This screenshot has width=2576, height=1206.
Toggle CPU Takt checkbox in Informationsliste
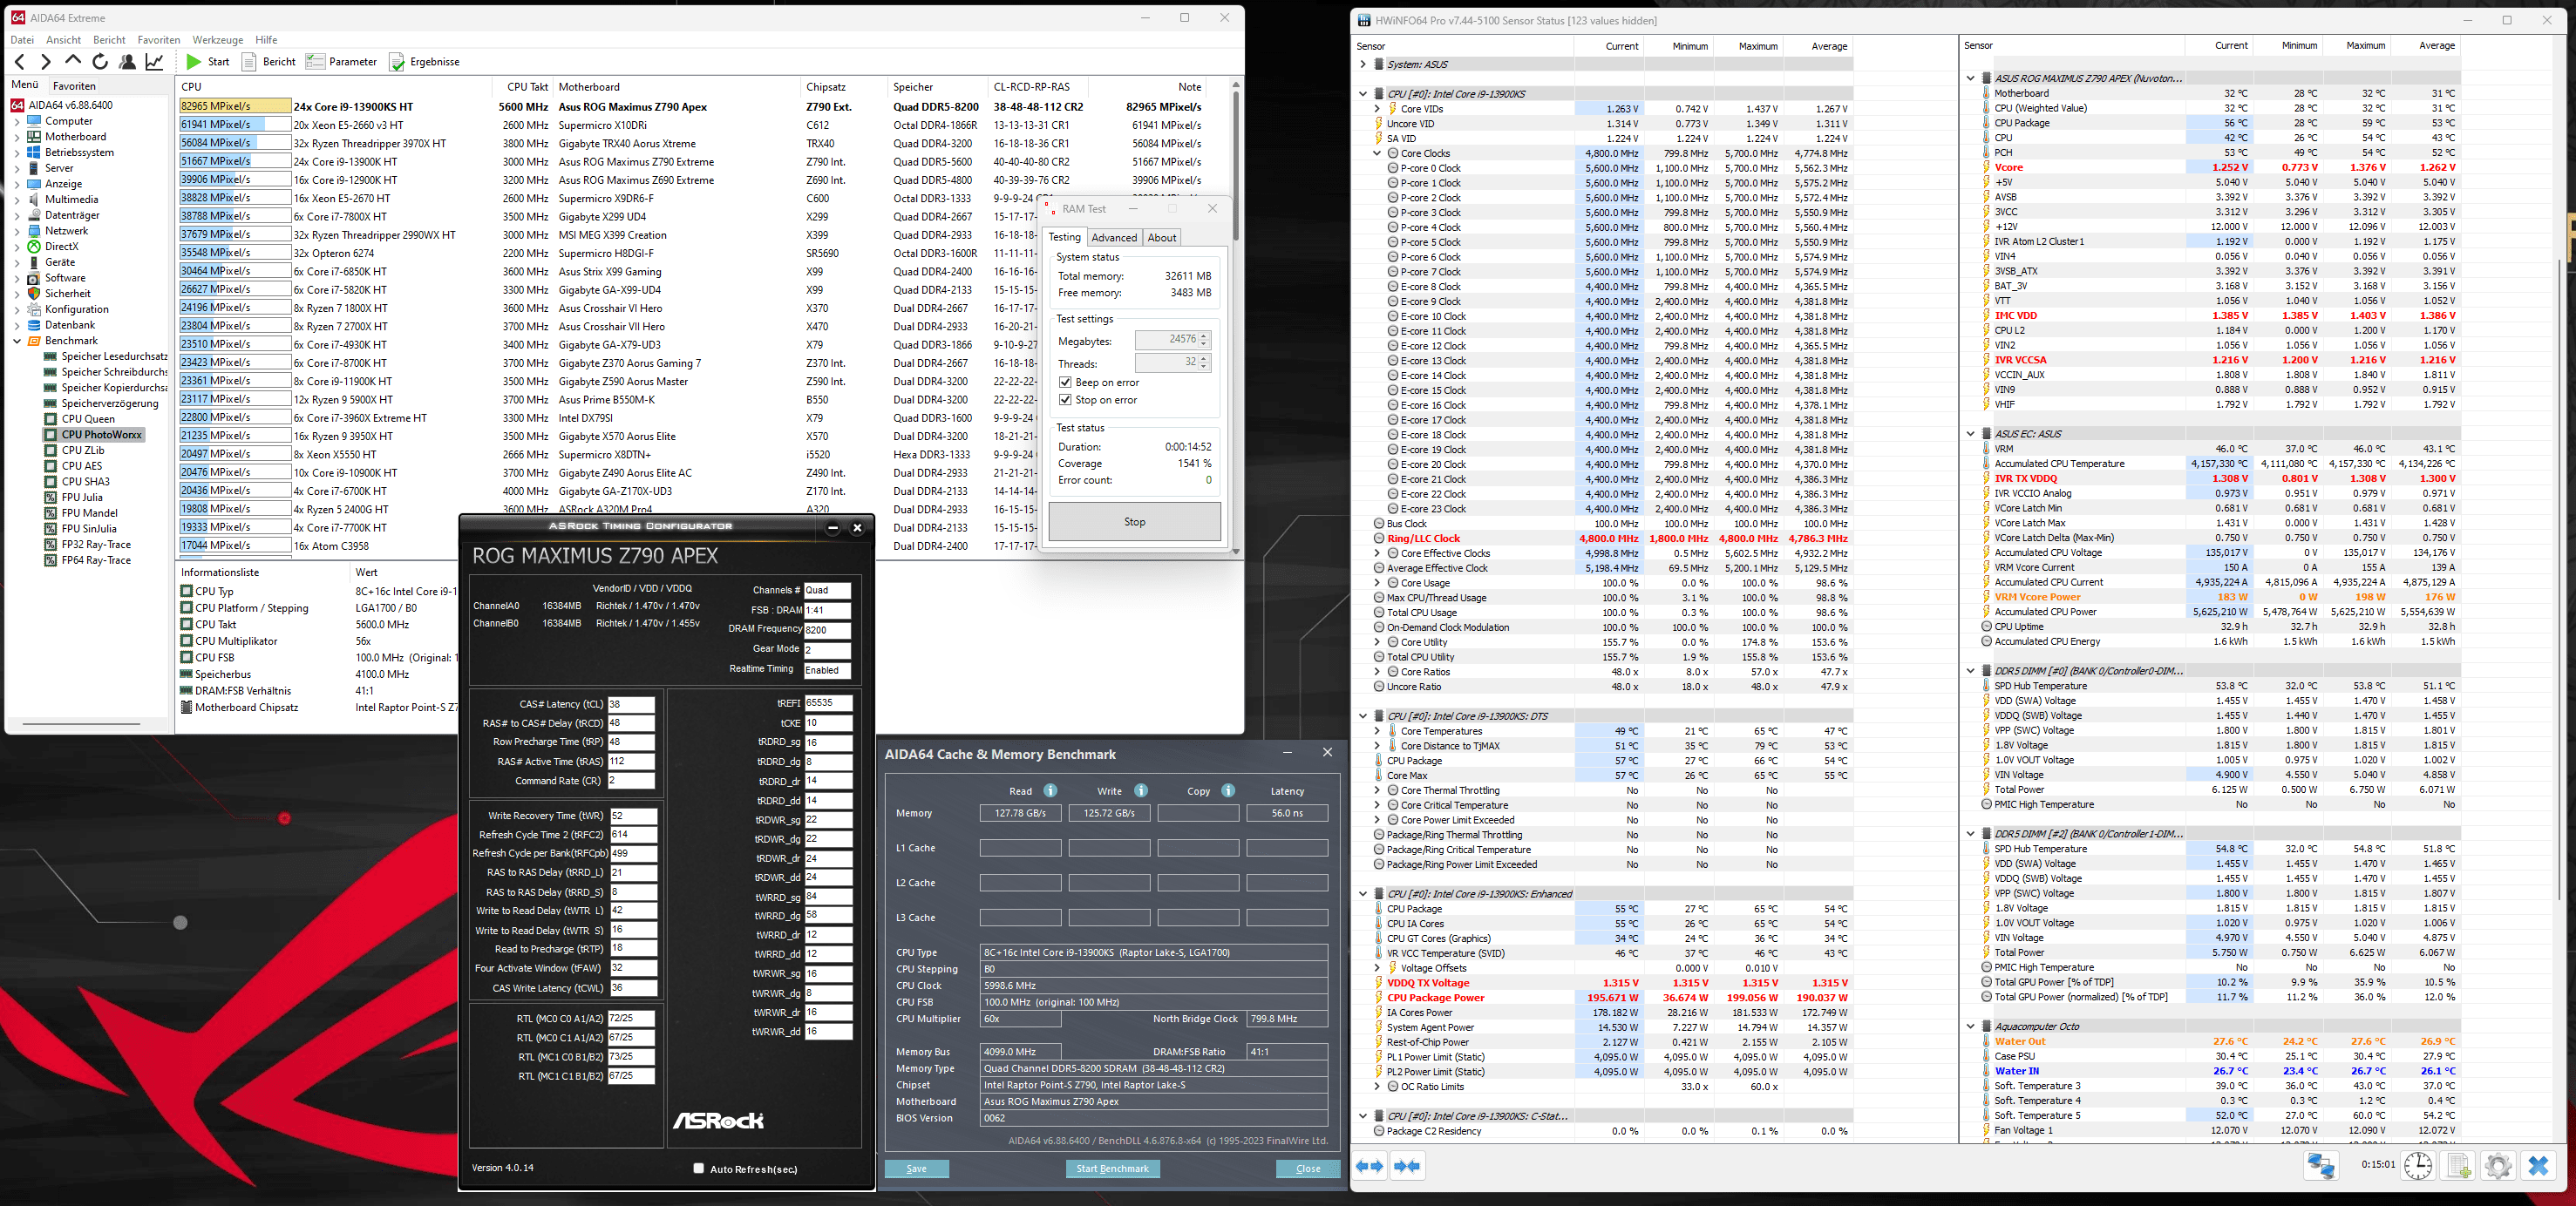coord(186,624)
